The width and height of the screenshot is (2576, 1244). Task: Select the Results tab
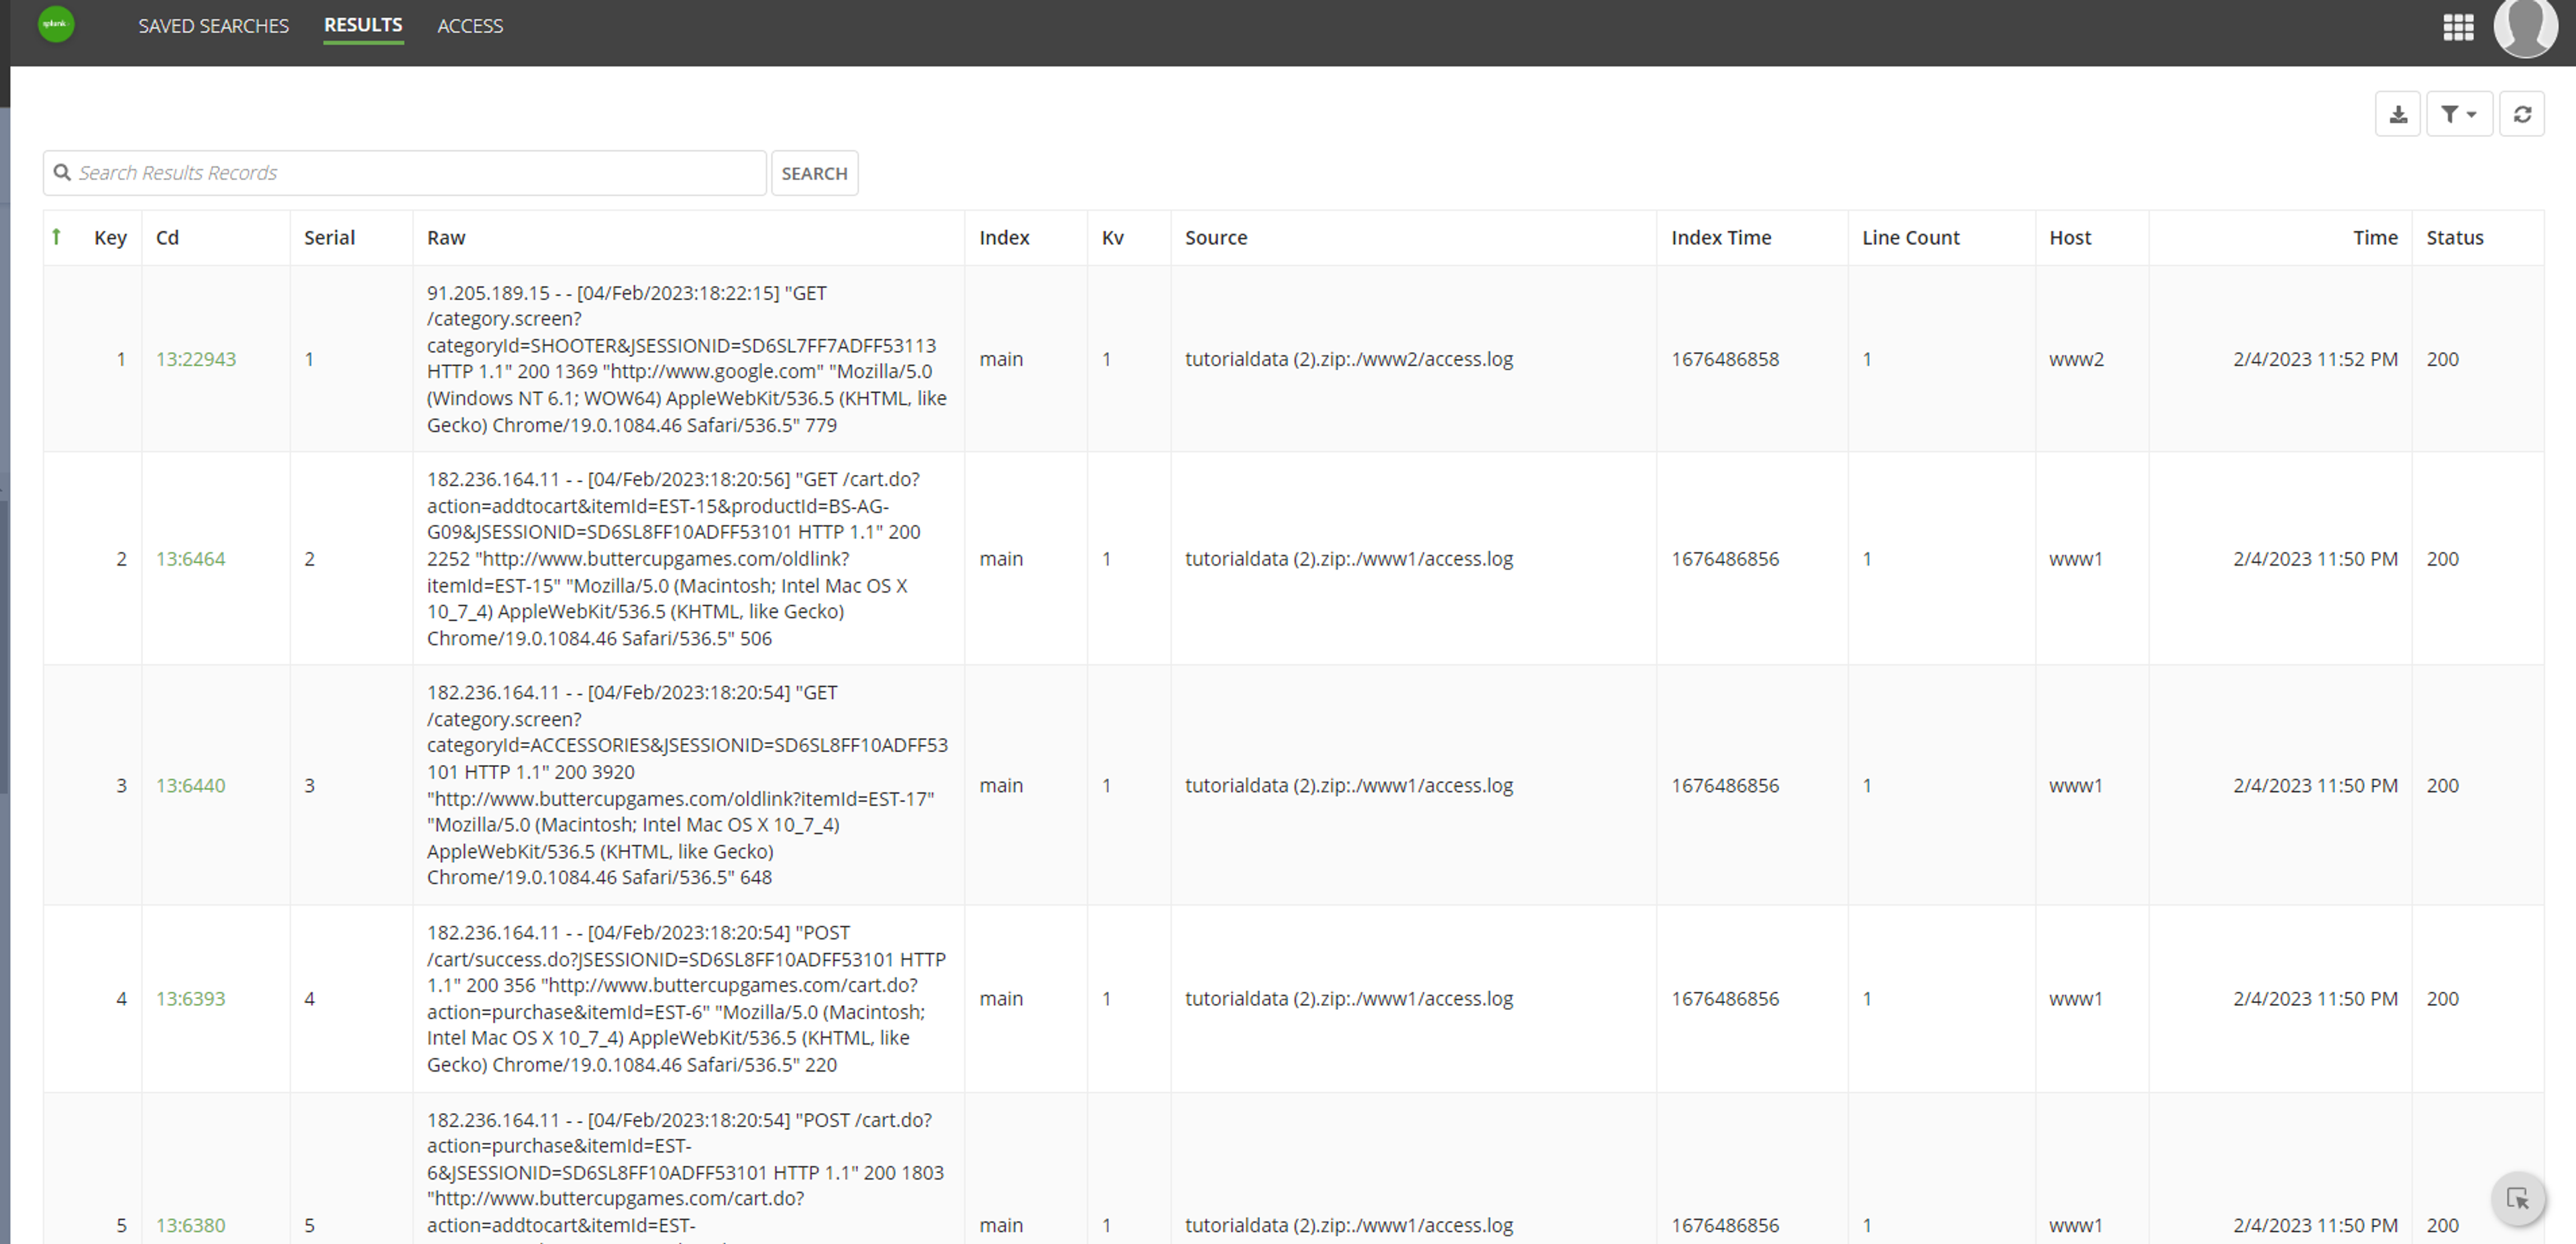(363, 25)
